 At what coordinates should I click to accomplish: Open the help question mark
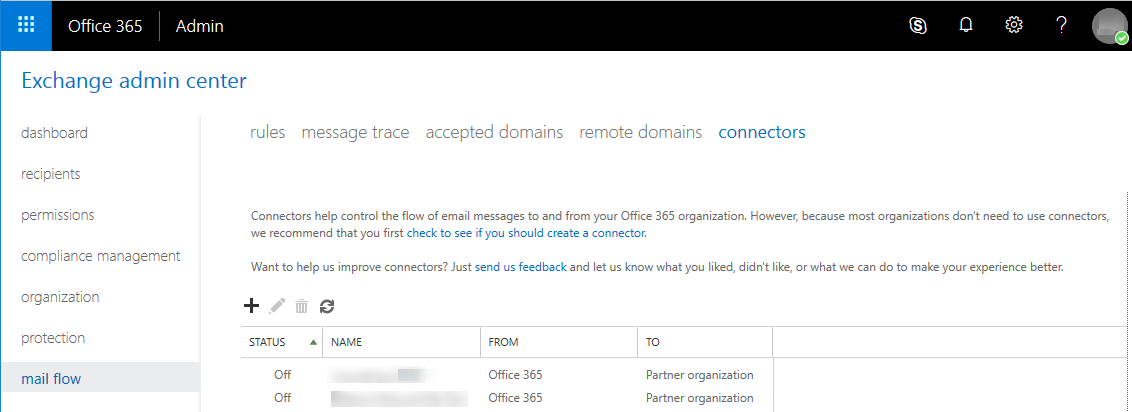[x=1062, y=26]
